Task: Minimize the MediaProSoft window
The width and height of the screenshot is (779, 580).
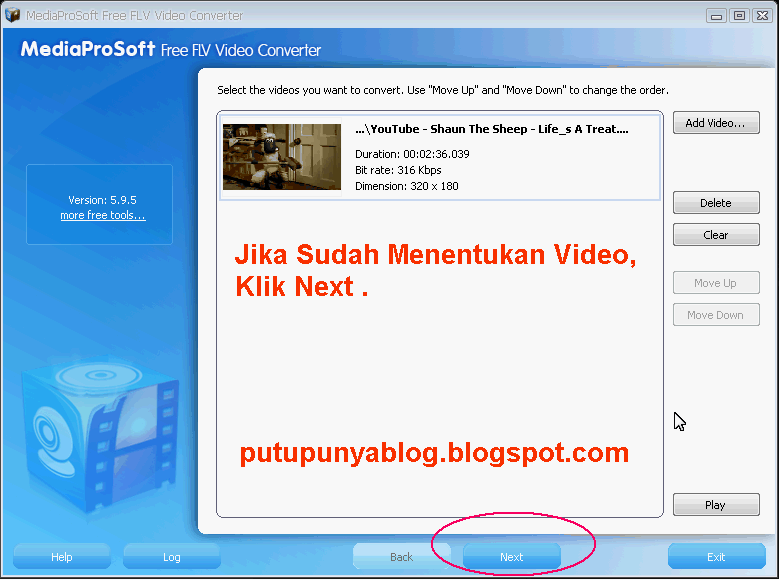Action: pyautogui.click(x=716, y=16)
